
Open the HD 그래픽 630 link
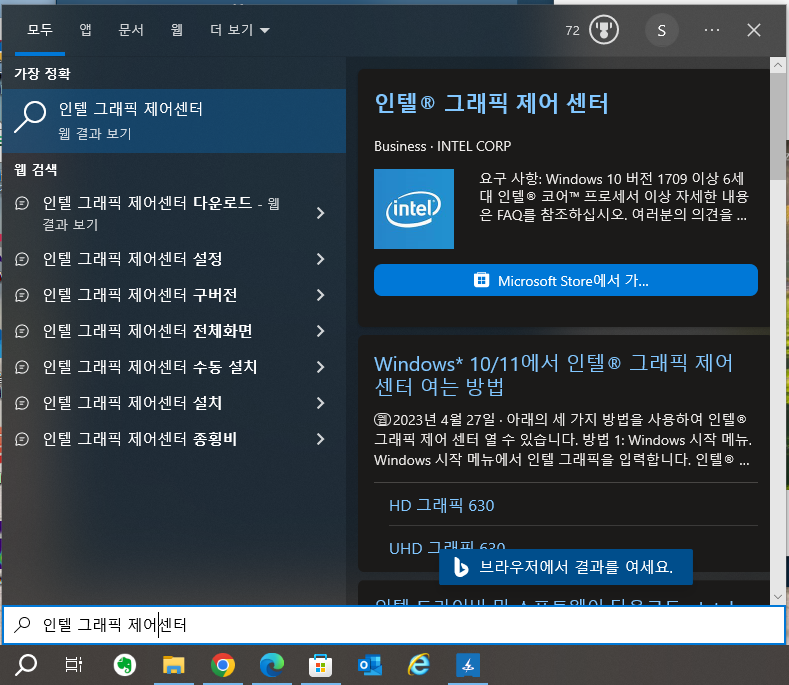441,505
